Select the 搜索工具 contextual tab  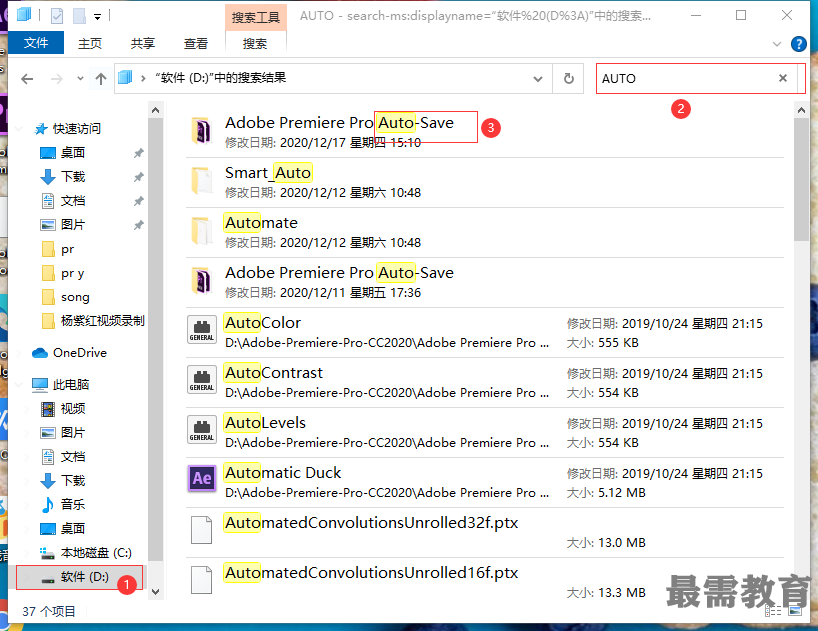coord(256,17)
